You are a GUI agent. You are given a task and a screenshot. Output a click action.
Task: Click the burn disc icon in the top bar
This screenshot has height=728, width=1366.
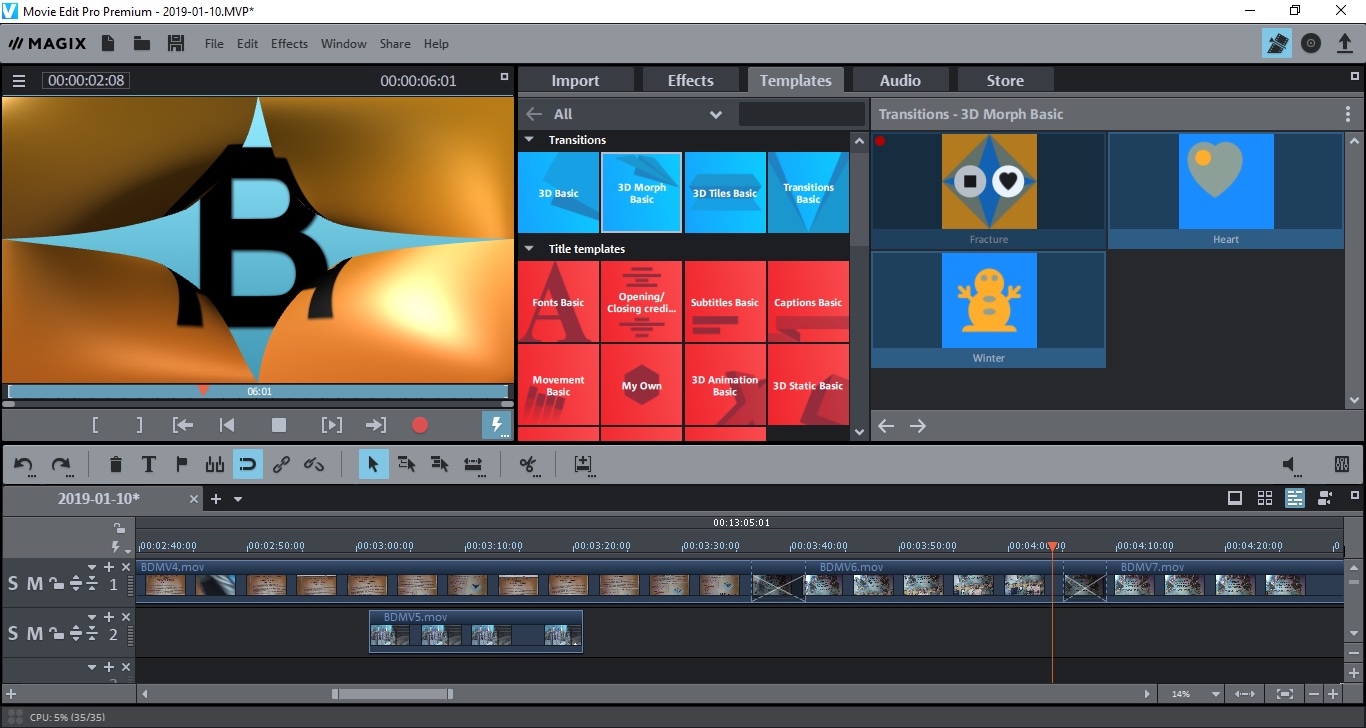[1312, 43]
